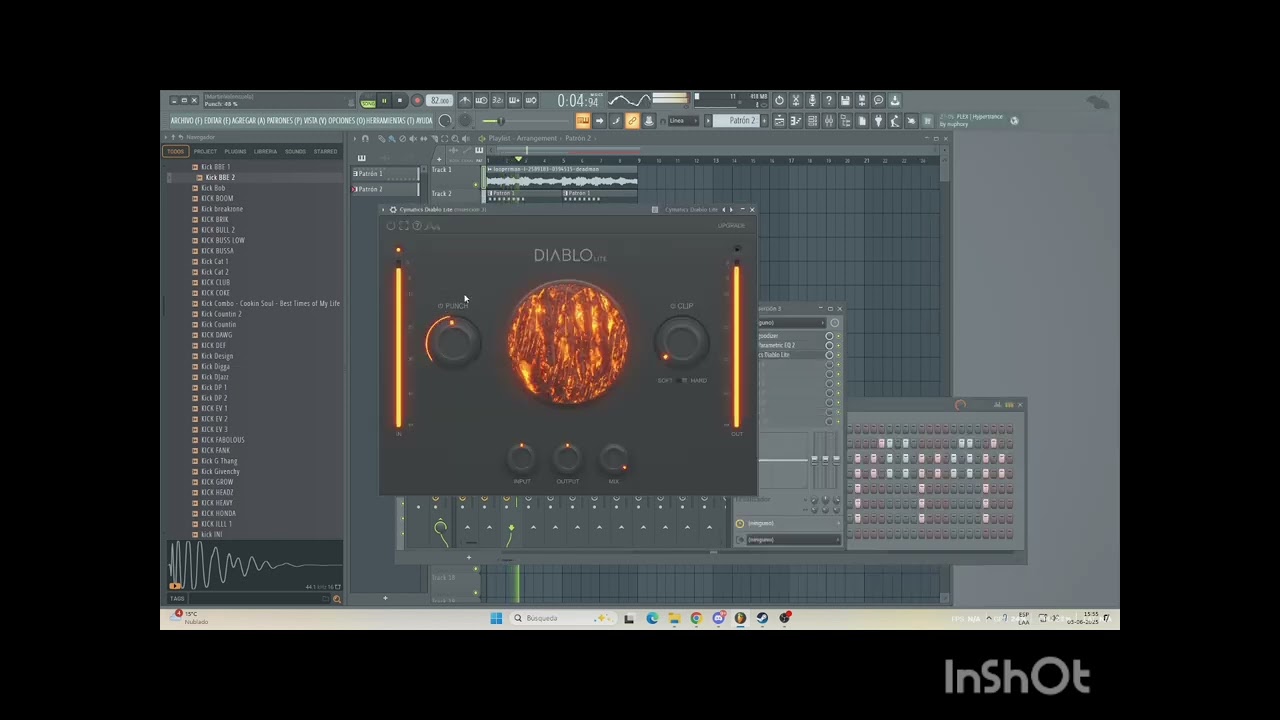This screenshot has width=1280, height=720.
Task: Open the Playlist options menu arrow
Action: (x=354, y=139)
